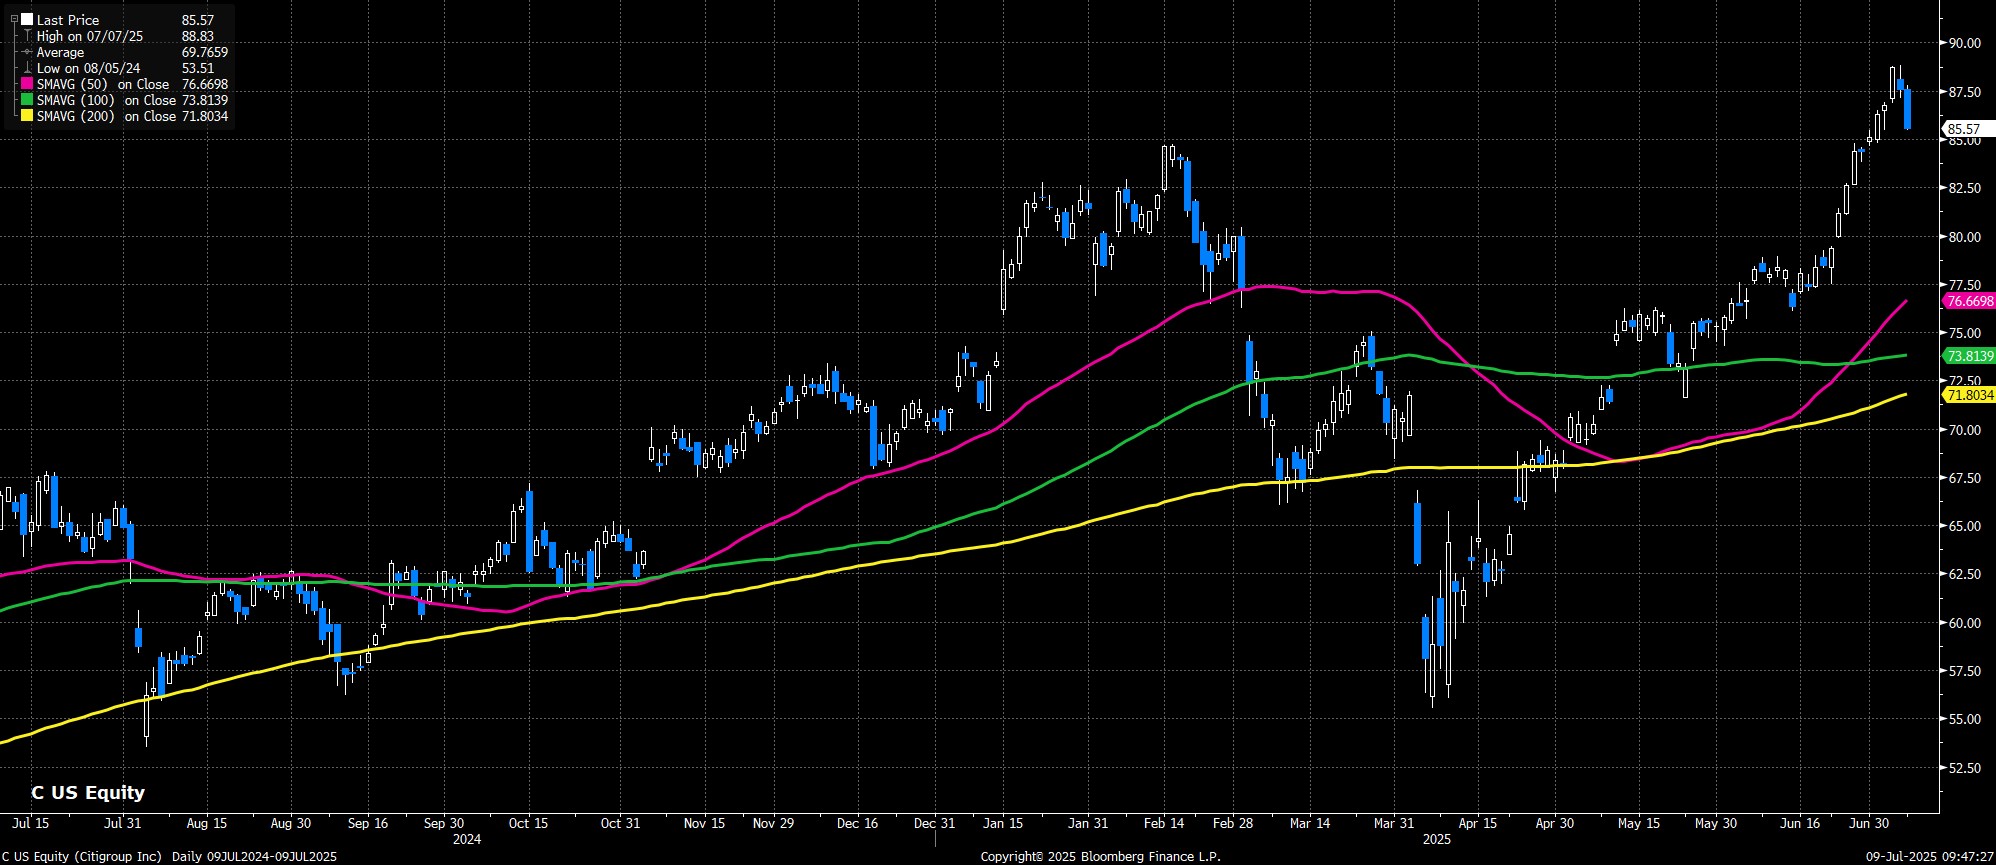Click the Bloomberg Finance L.P. copyright text
Image resolution: width=1996 pixels, height=865 pixels.
1100,857
